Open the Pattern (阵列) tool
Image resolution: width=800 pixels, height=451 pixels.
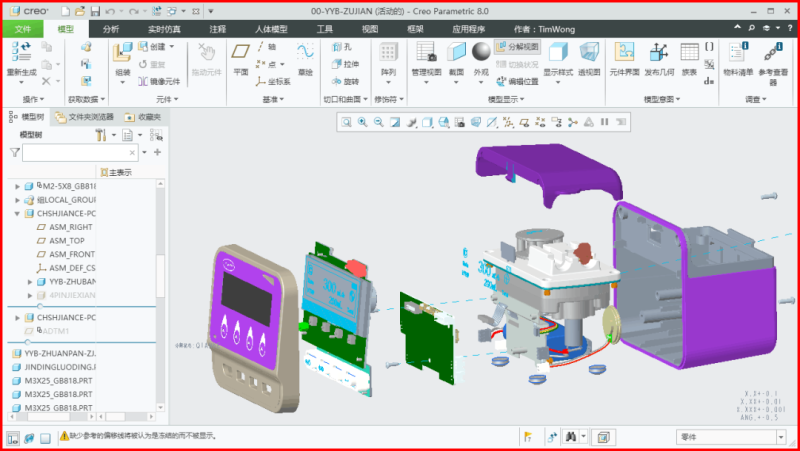tap(387, 56)
